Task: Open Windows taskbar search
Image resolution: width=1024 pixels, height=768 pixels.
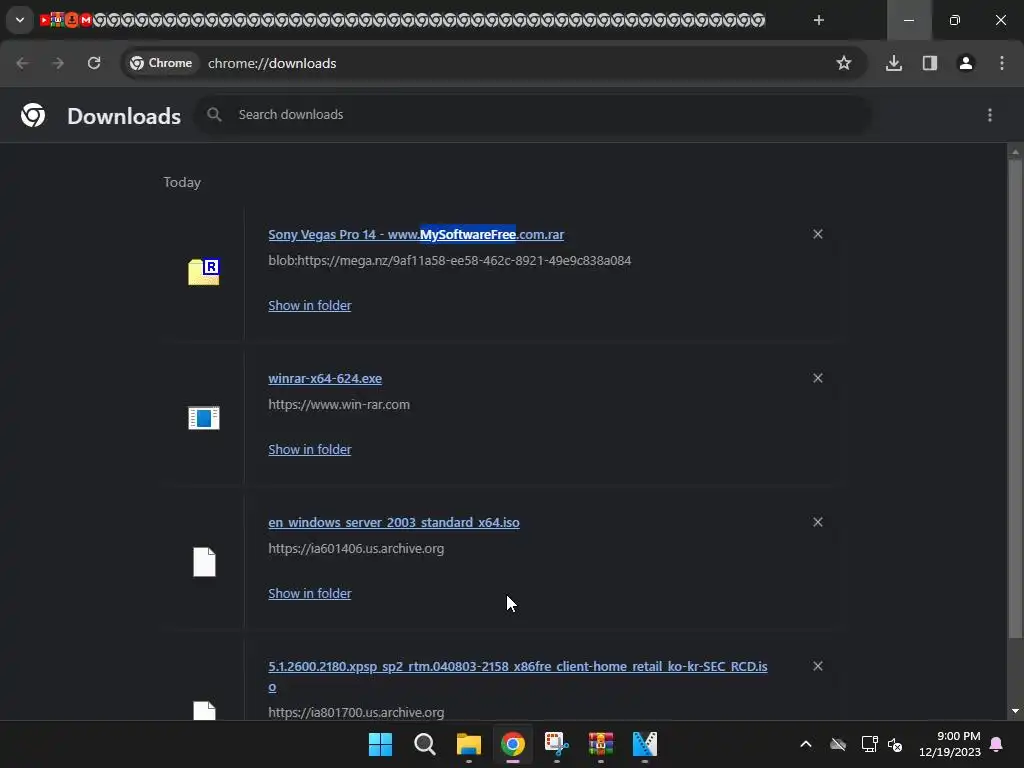Action: 424,744
